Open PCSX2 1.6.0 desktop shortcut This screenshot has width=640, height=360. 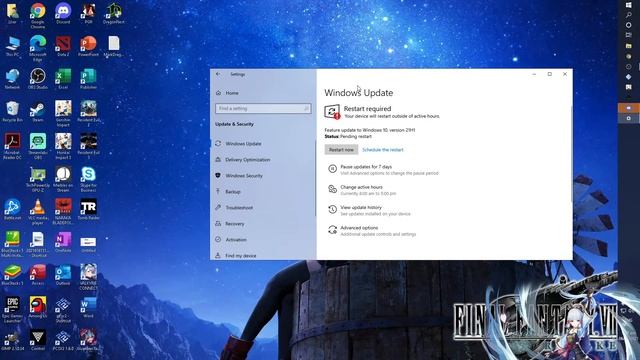coord(63,340)
